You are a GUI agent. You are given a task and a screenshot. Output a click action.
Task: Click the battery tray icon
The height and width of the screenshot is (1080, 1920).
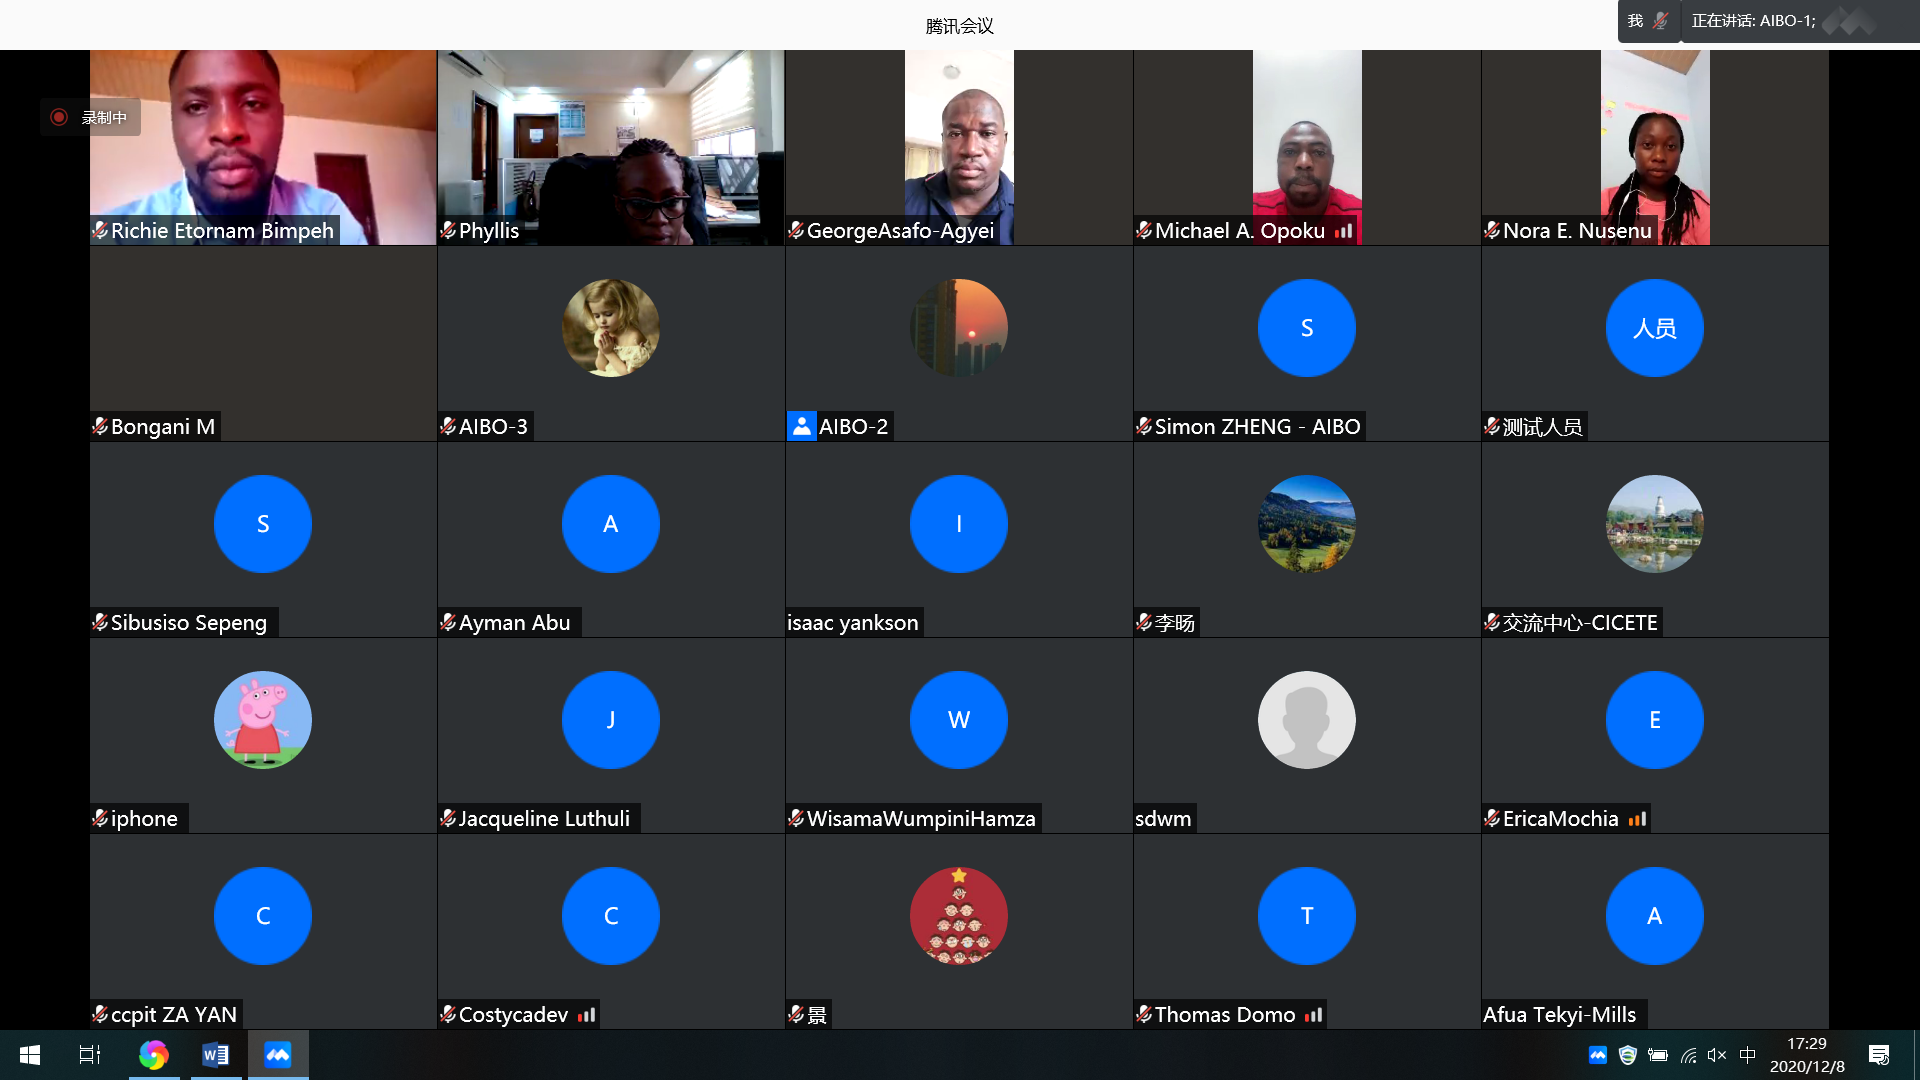point(1658,1055)
